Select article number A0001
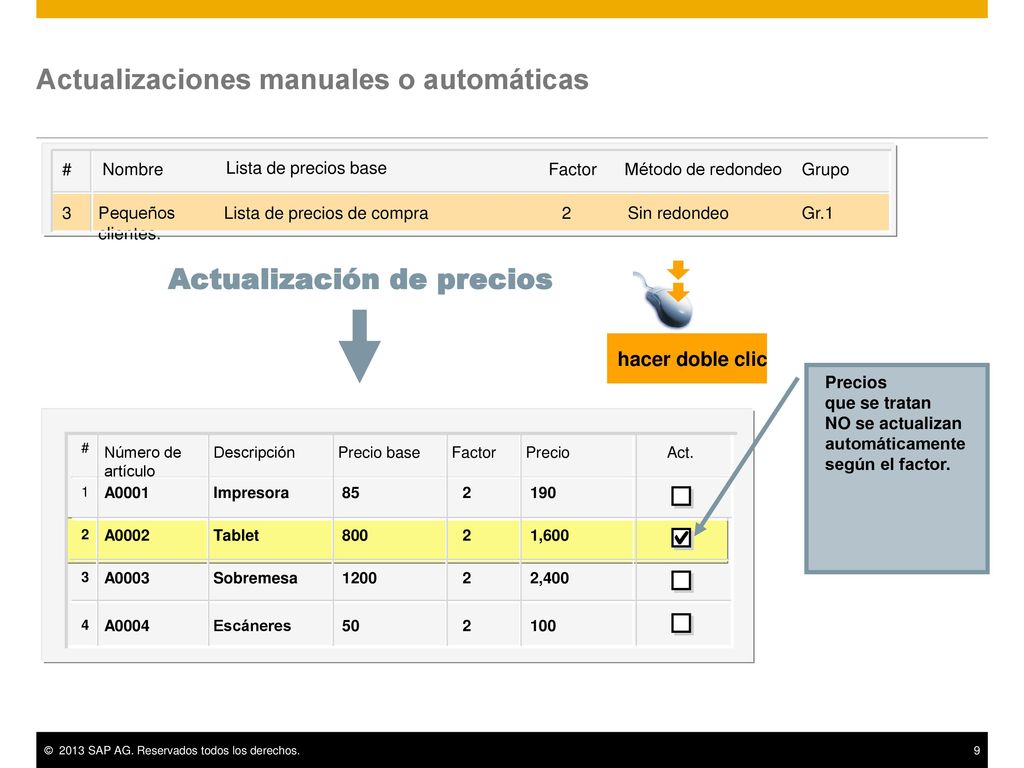Viewport: 1024px width, 768px height. 127,492
